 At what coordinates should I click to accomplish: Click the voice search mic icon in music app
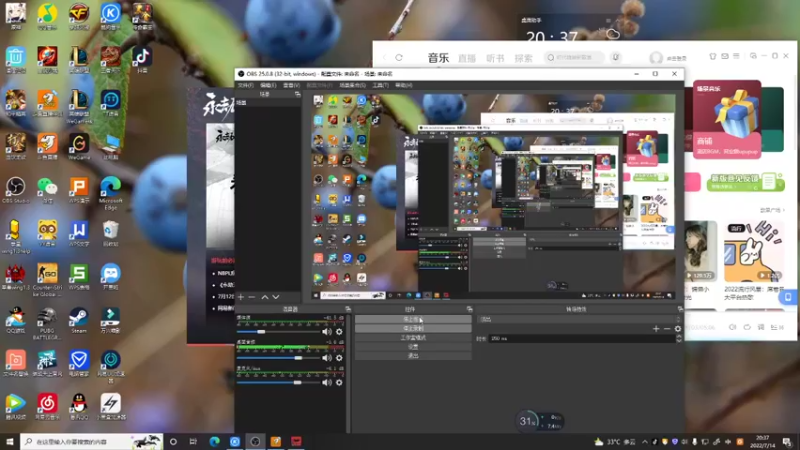click(616, 58)
